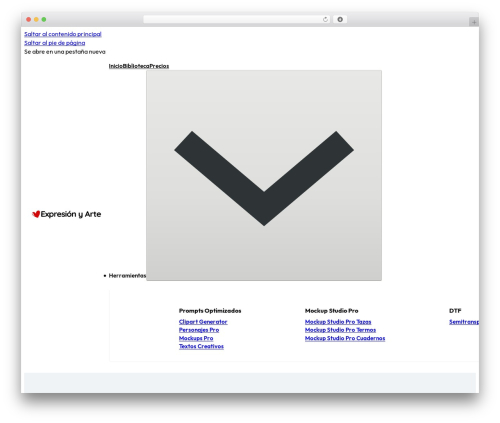The width and height of the screenshot is (500, 423).
Task: Click 'Se abre en una pestaña nueva' text
Action: coord(65,52)
